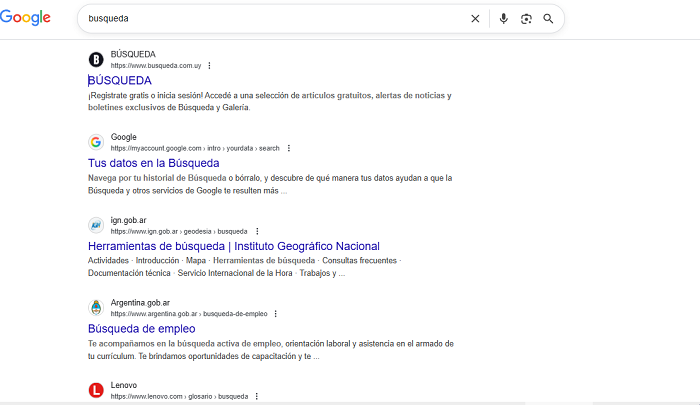The image size is (700, 405).
Task: Open more options for ign.gob.ar result
Action: coord(257,231)
